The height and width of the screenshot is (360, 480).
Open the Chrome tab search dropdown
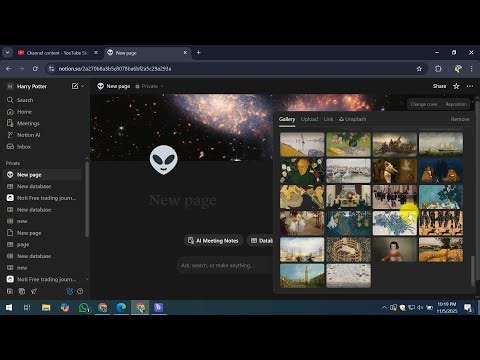(x=7, y=53)
